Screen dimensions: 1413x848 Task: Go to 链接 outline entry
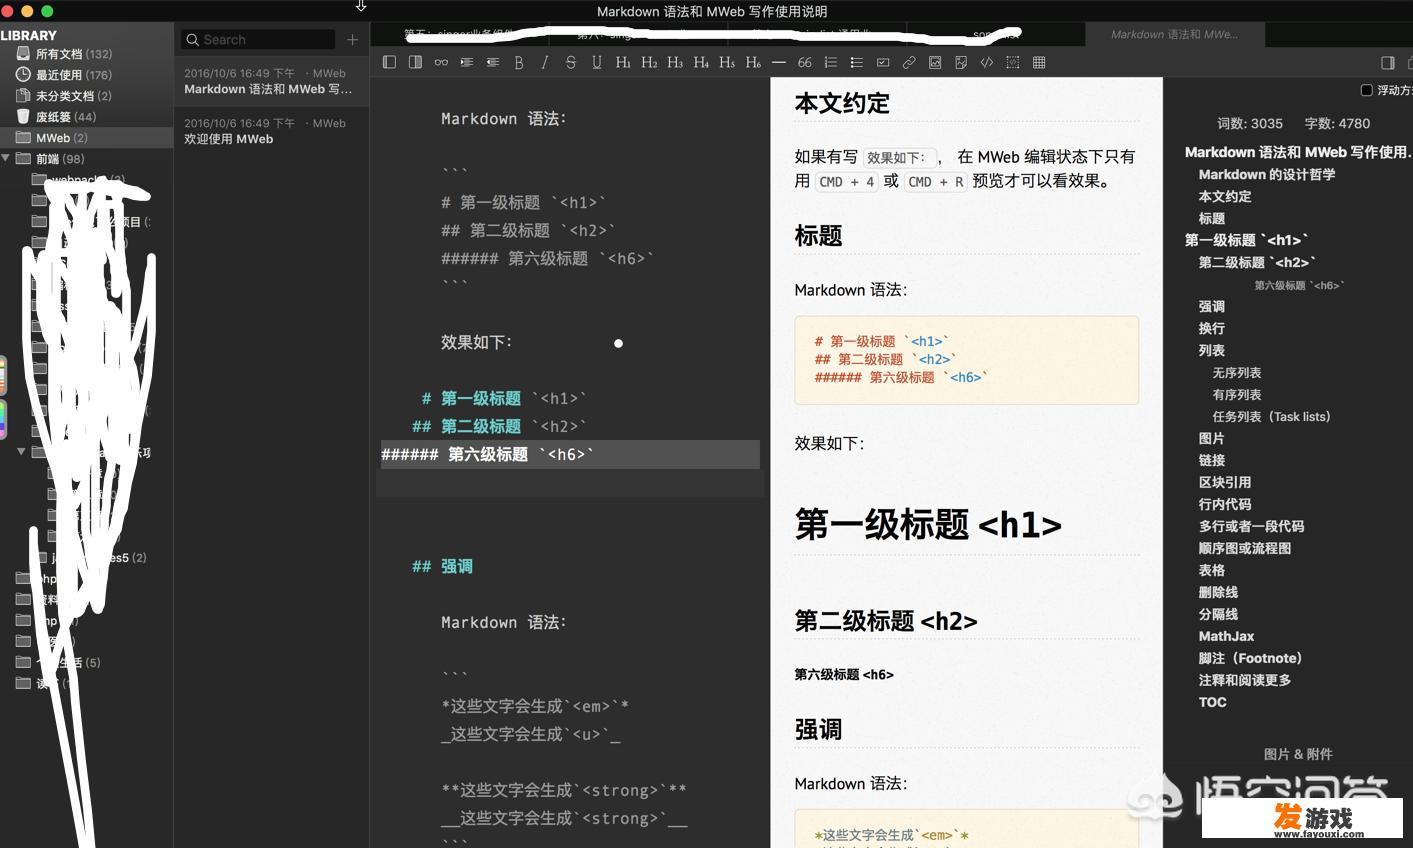(x=1211, y=460)
